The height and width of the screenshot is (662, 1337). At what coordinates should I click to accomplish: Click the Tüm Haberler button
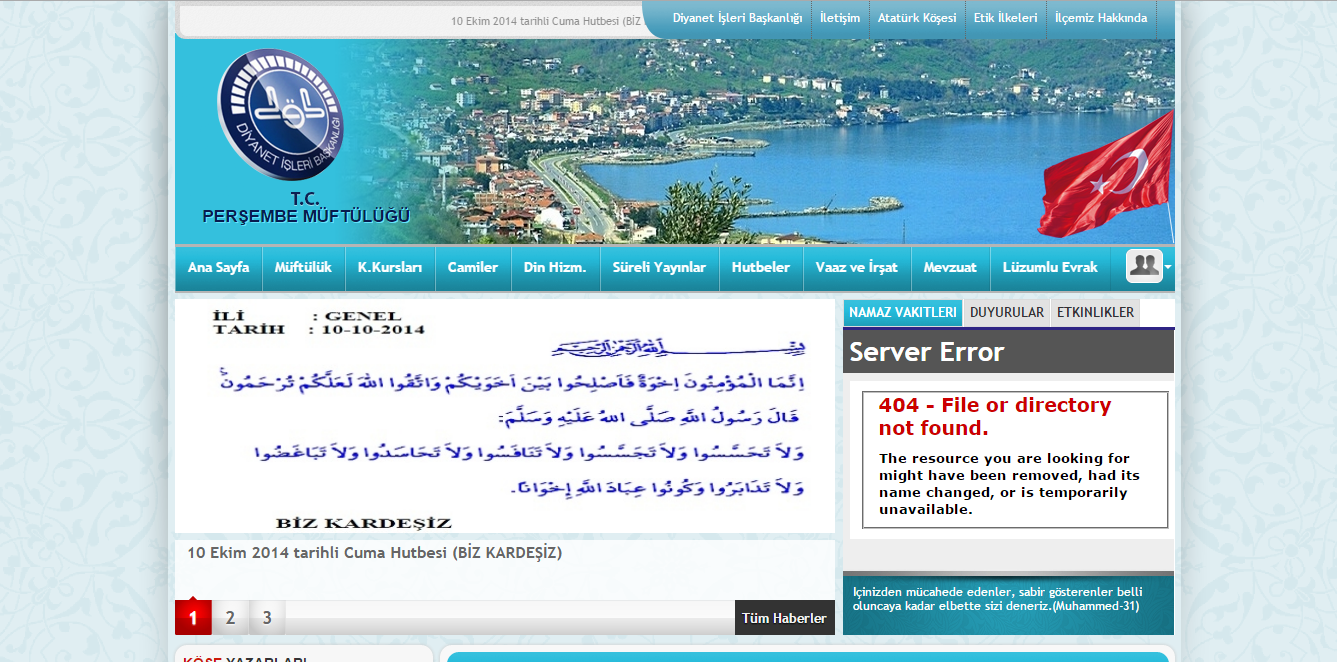point(784,618)
